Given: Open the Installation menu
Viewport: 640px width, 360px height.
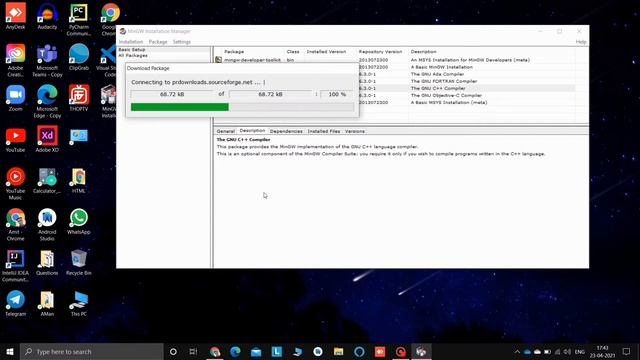Looking at the screenshot, I should coord(131,42).
